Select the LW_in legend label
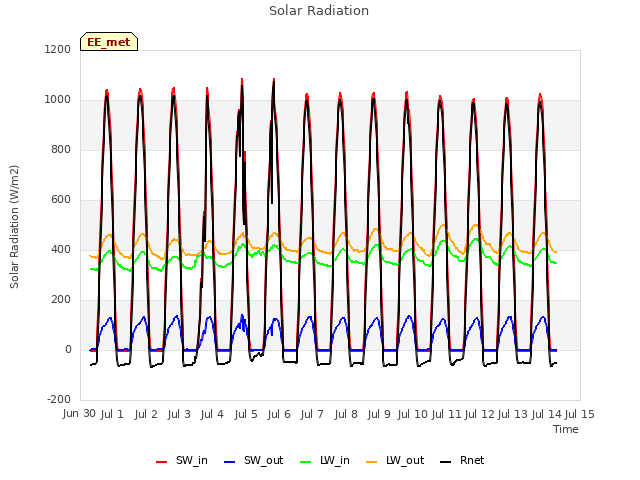640x480 pixels. 335,460
